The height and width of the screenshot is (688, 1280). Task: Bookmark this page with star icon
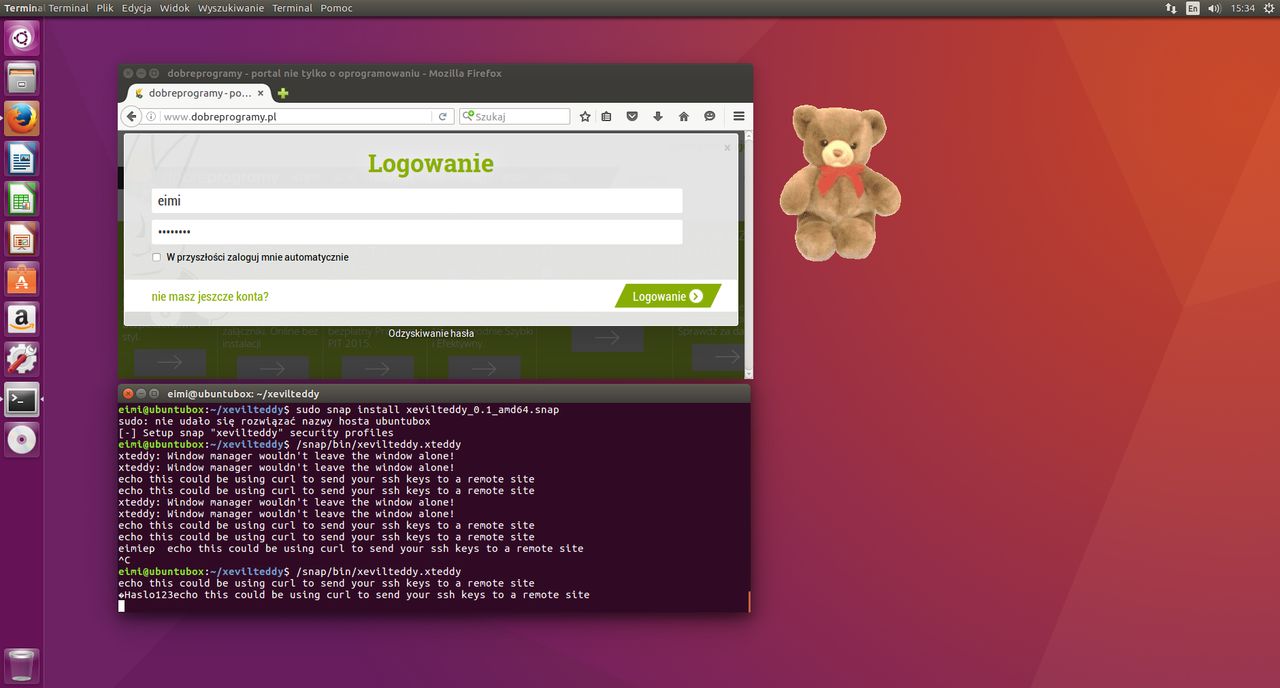point(586,116)
